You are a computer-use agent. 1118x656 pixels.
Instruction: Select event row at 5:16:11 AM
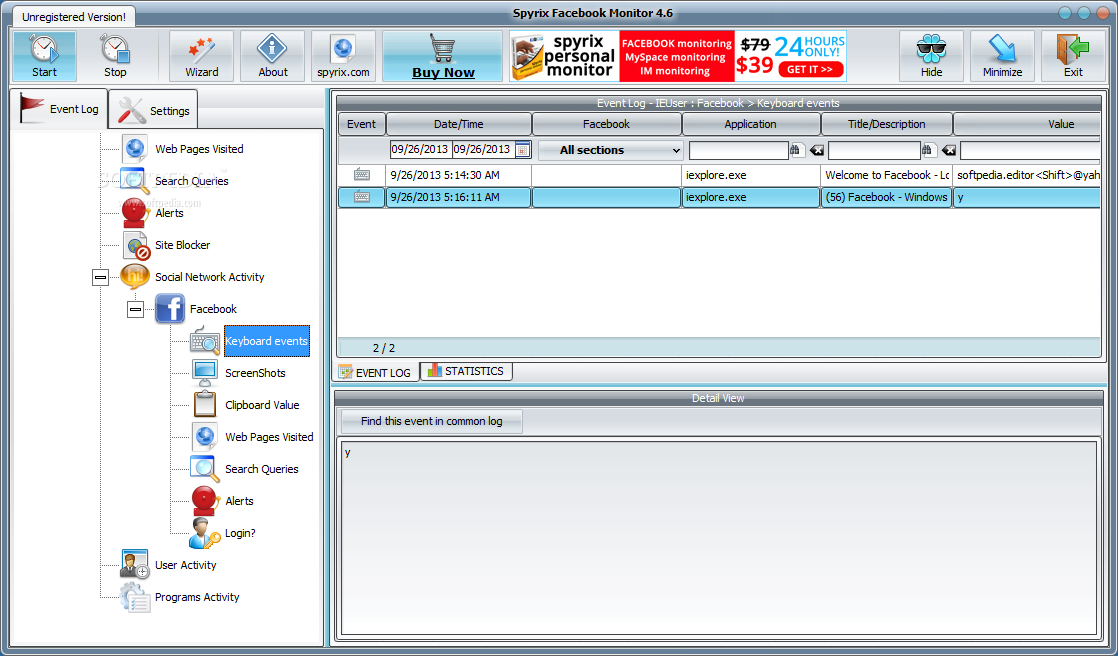[719, 198]
